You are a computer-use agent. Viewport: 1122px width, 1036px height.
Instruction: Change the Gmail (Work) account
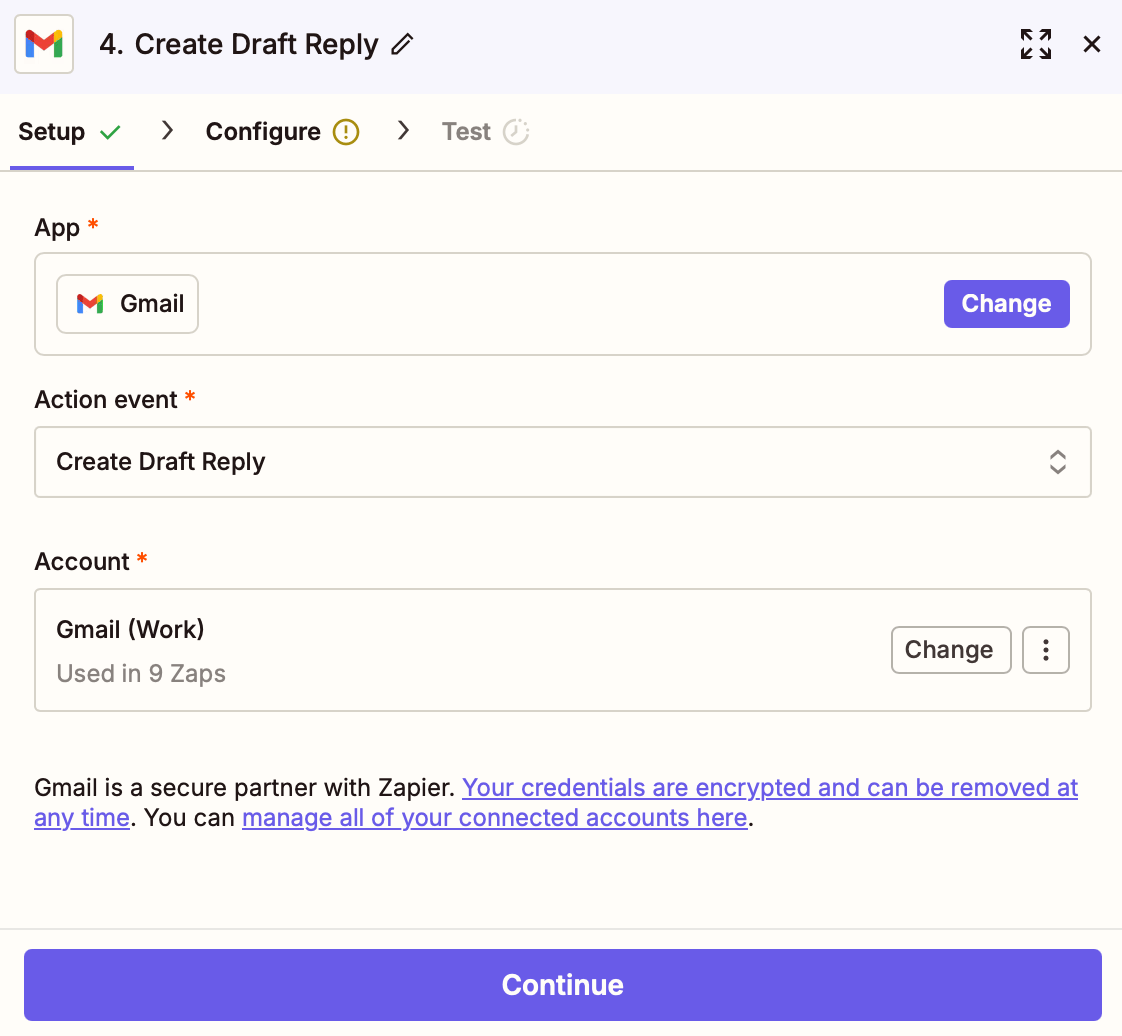click(x=950, y=650)
